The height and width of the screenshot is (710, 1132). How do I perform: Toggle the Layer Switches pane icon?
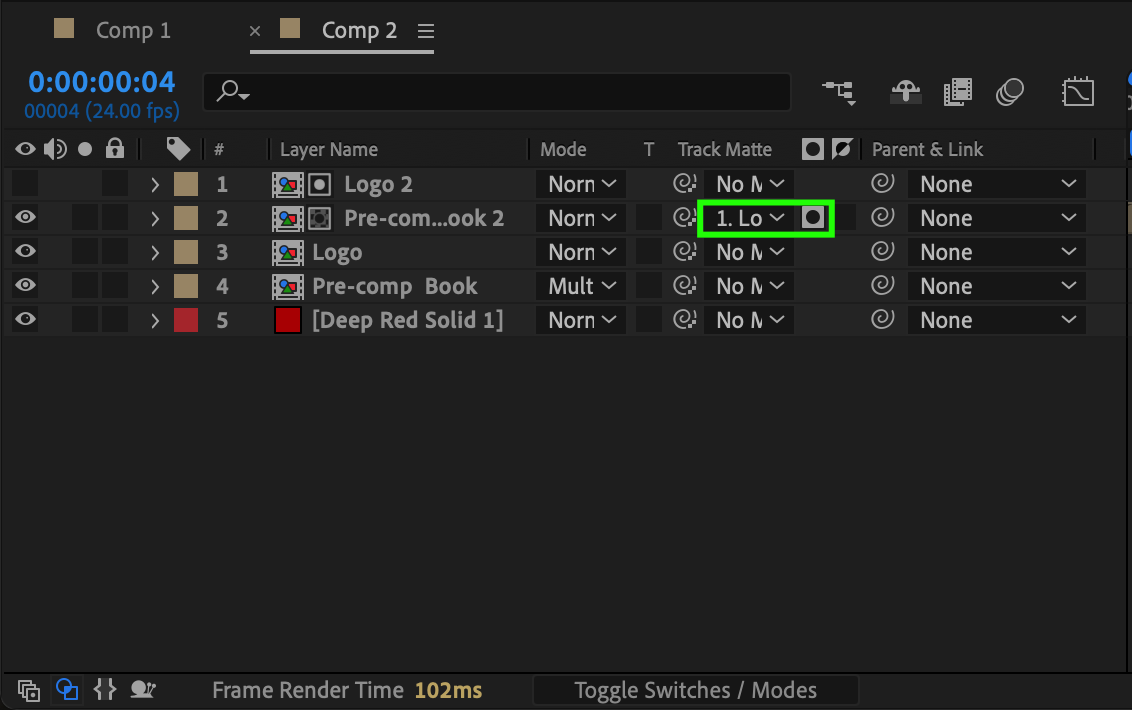(29, 689)
